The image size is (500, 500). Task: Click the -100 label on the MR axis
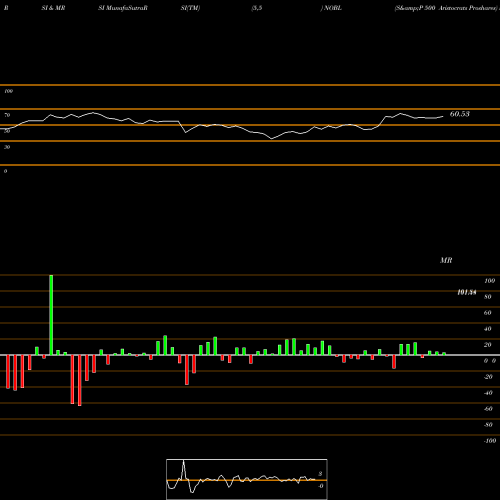pyautogui.click(x=490, y=441)
